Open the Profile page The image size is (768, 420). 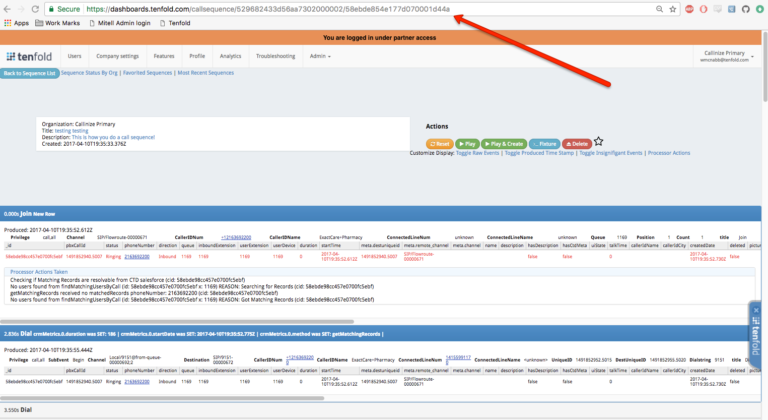[x=197, y=56]
